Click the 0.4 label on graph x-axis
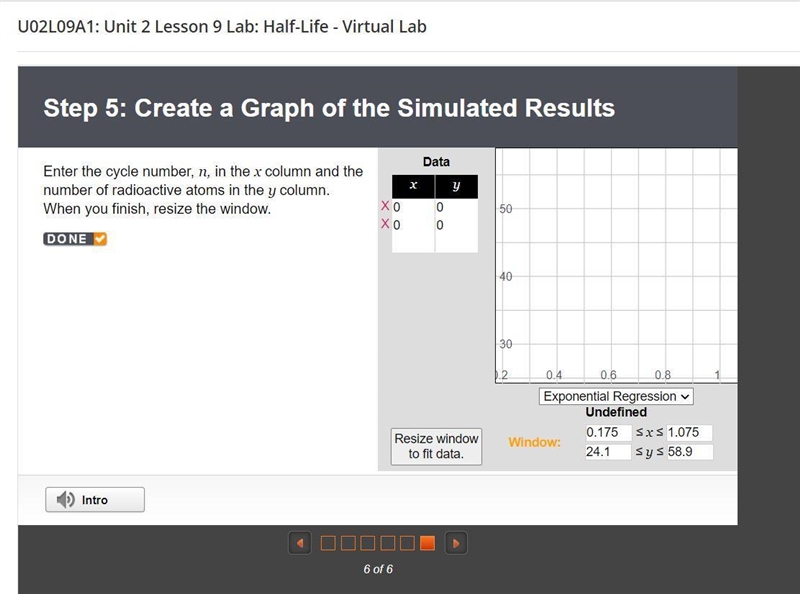 coord(554,375)
